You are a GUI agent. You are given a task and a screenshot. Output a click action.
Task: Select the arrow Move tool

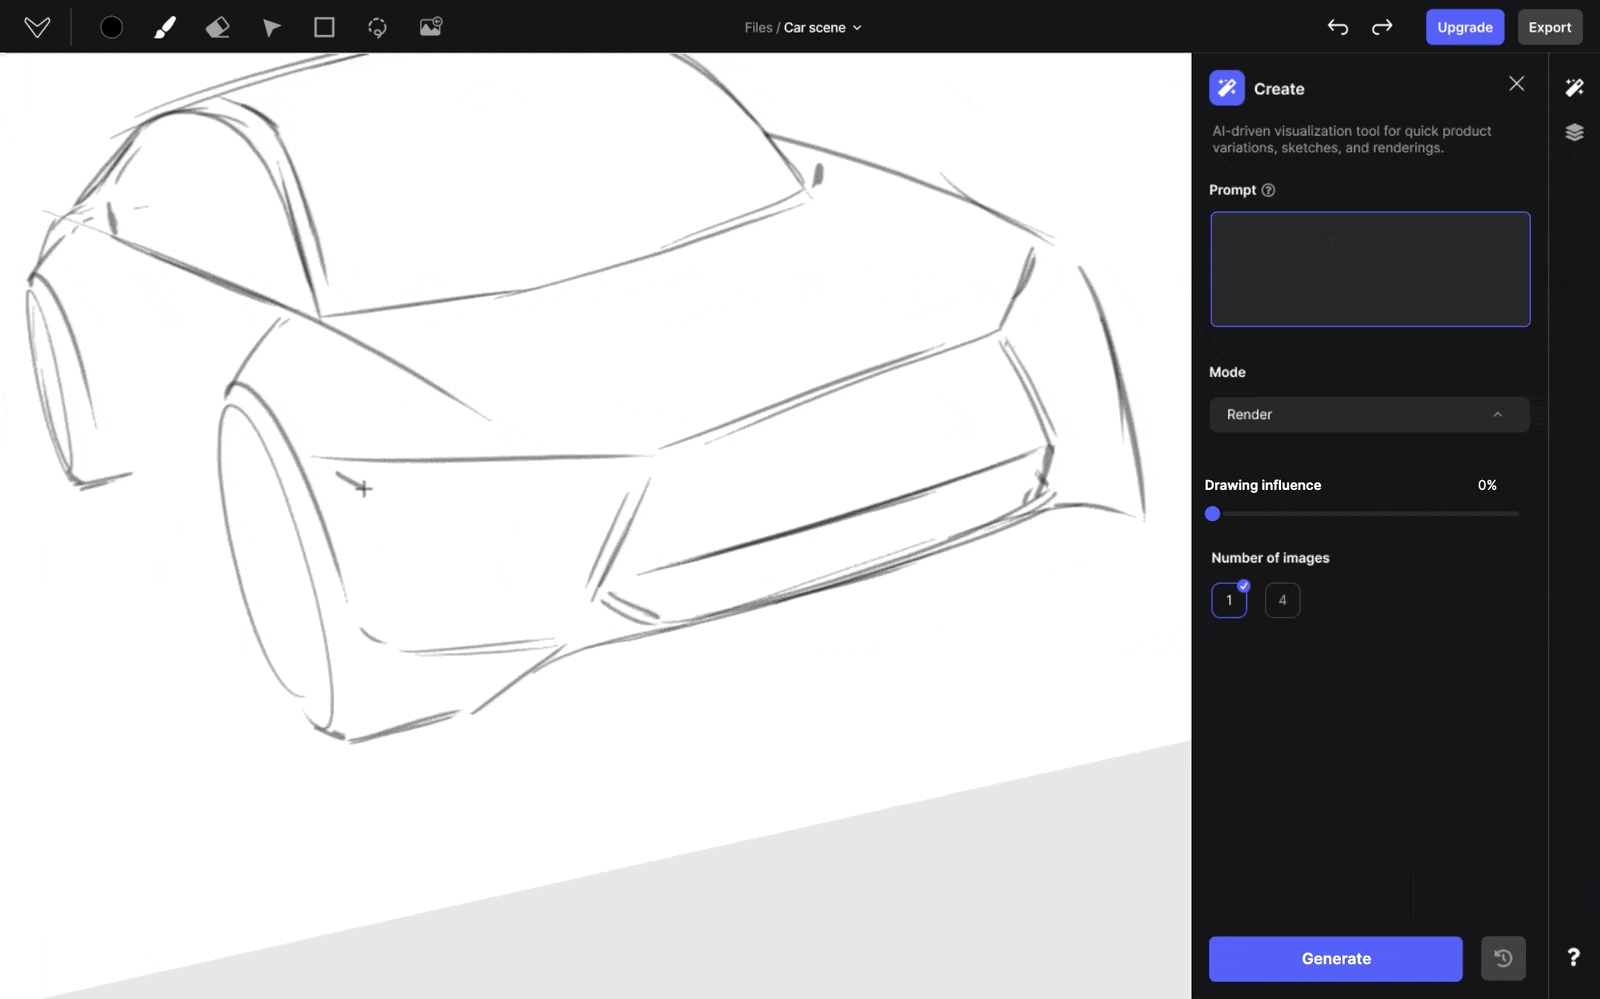pos(271,27)
